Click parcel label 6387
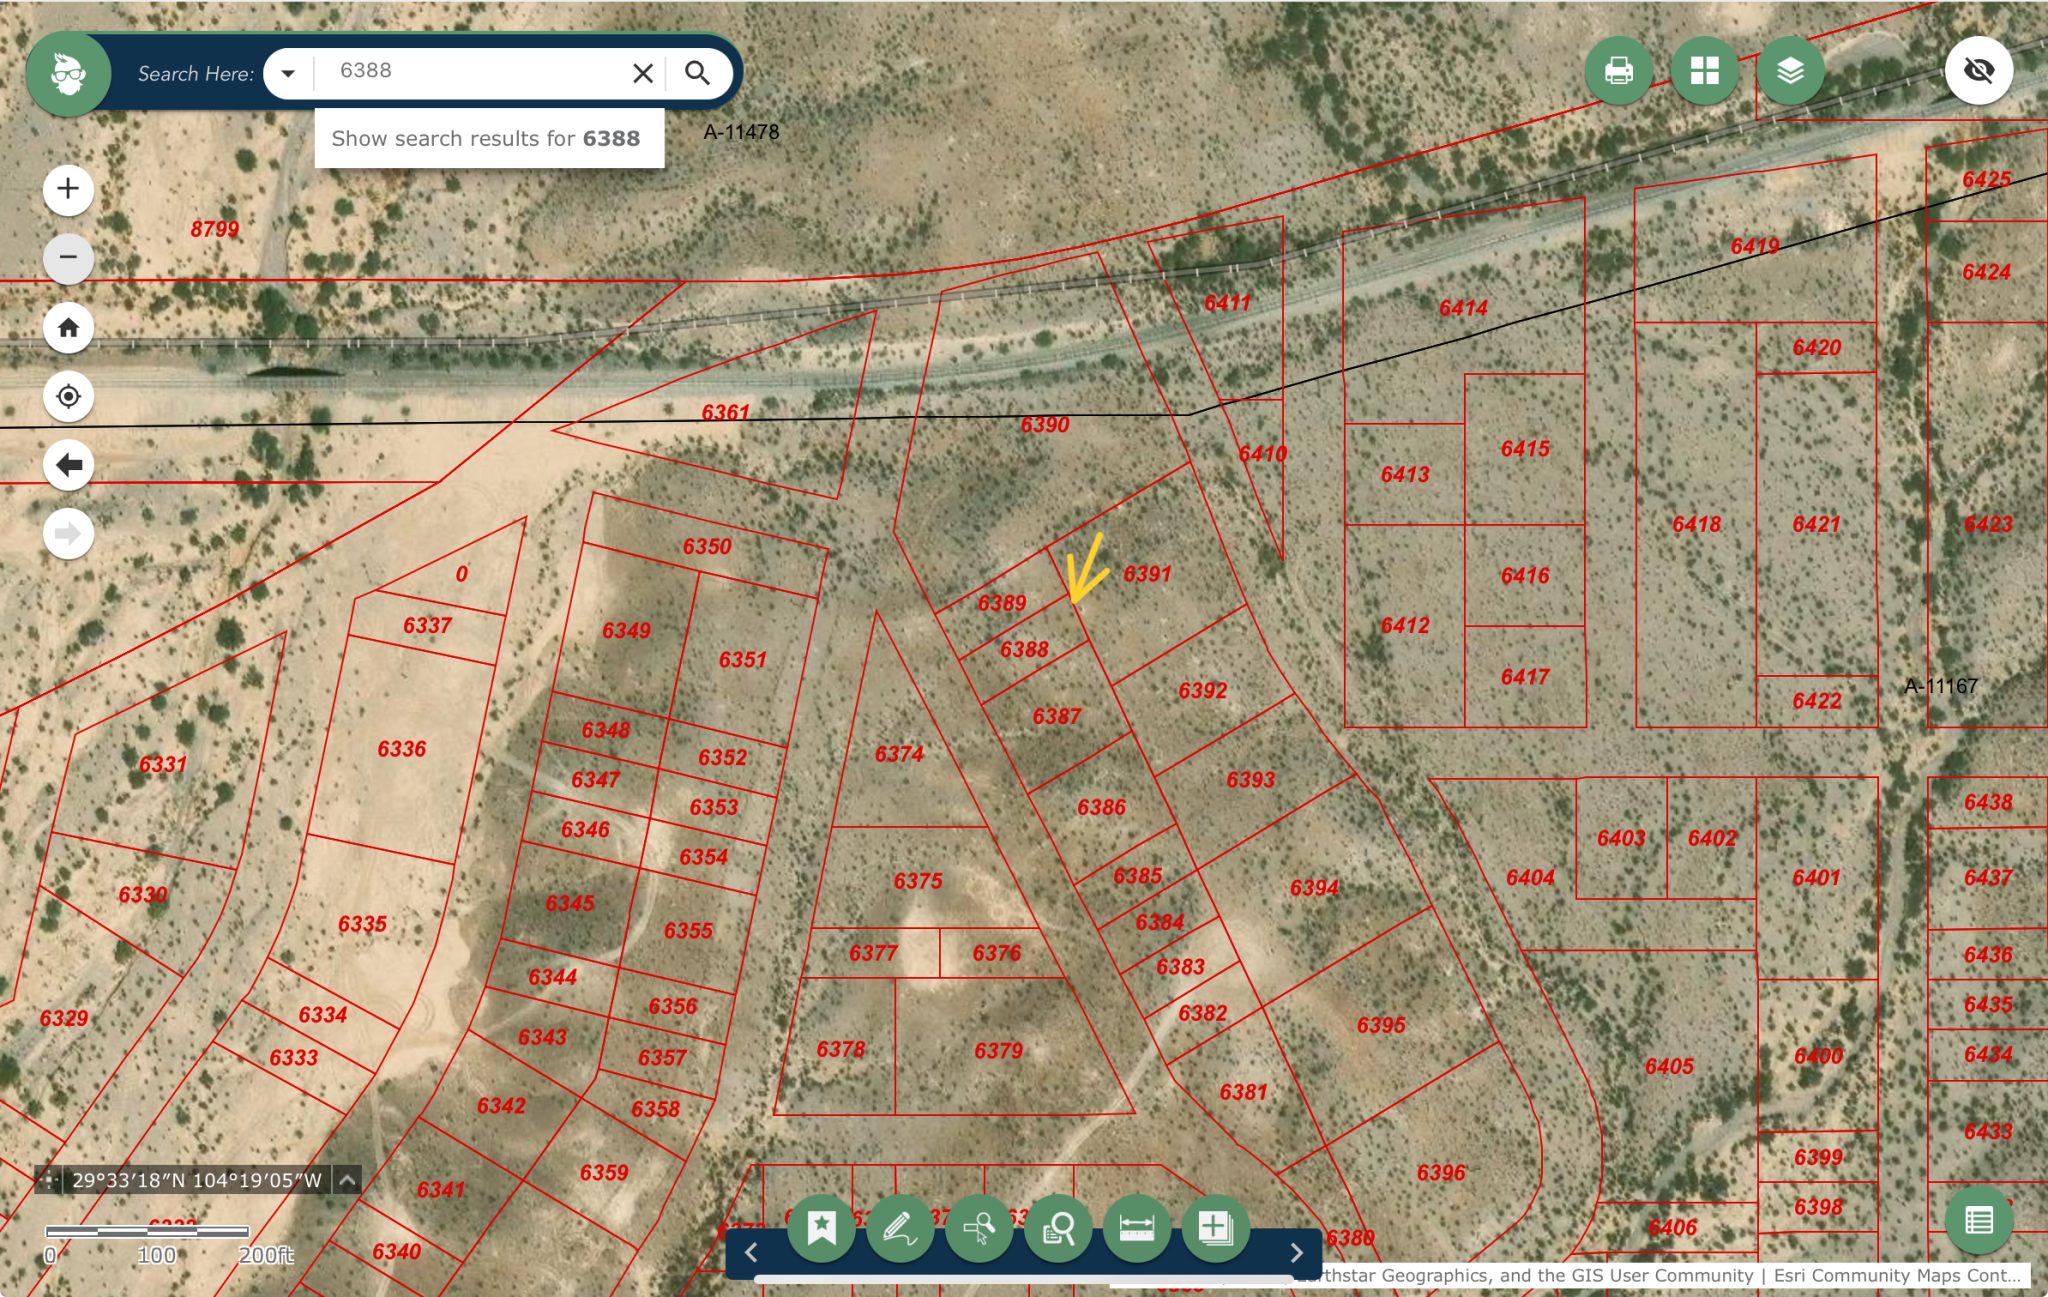Viewport: 2048px width, 1297px height. 1057,716
